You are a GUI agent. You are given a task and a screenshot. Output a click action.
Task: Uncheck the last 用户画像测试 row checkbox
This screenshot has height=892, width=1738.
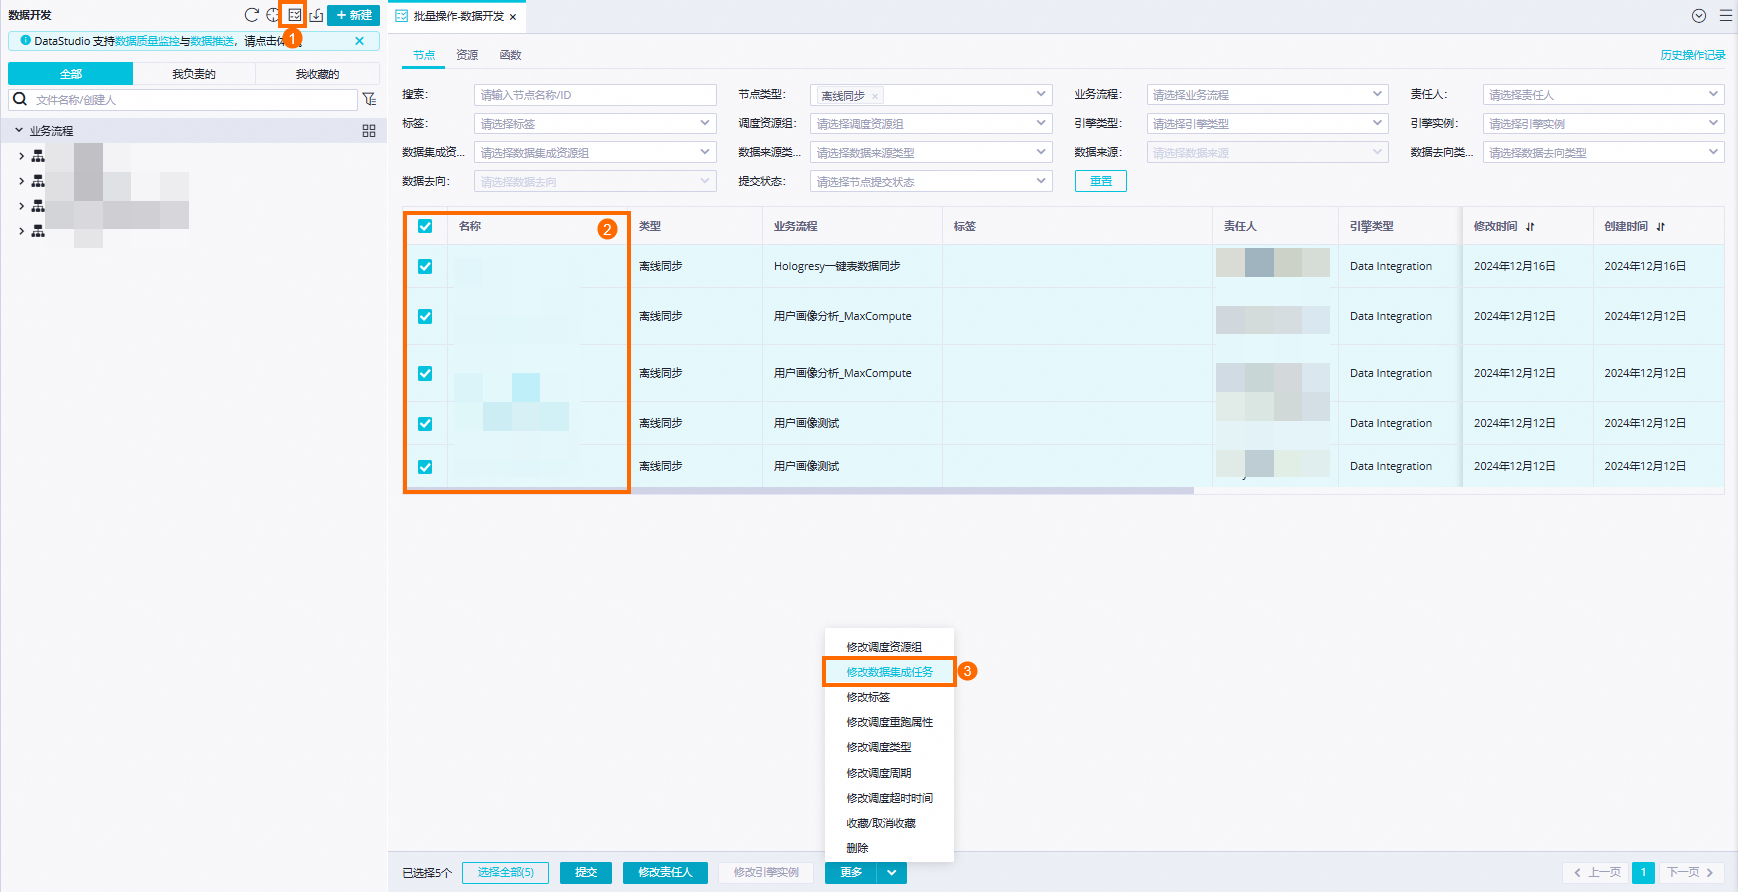pos(425,466)
